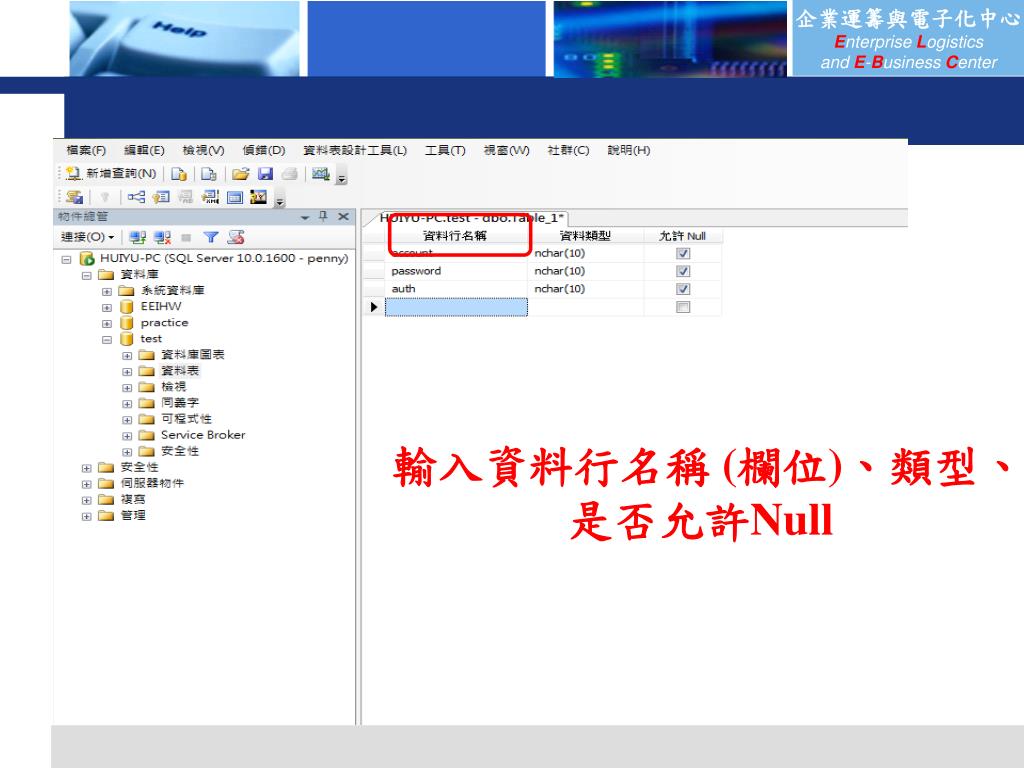Select the 資料表 tables folder
This screenshot has width=1024, height=768.
pos(180,371)
